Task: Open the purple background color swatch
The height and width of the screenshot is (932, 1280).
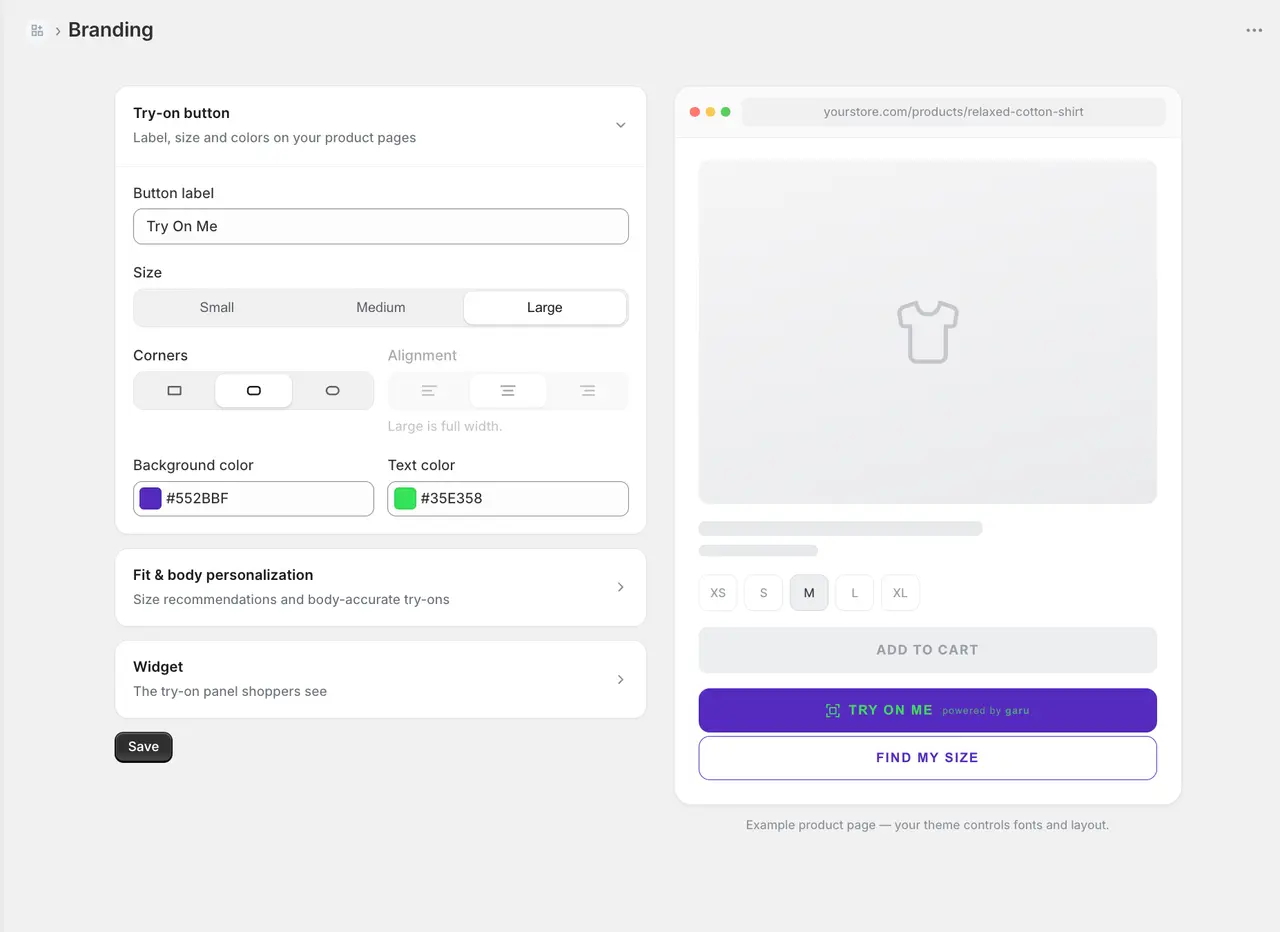Action: [x=151, y=498]
